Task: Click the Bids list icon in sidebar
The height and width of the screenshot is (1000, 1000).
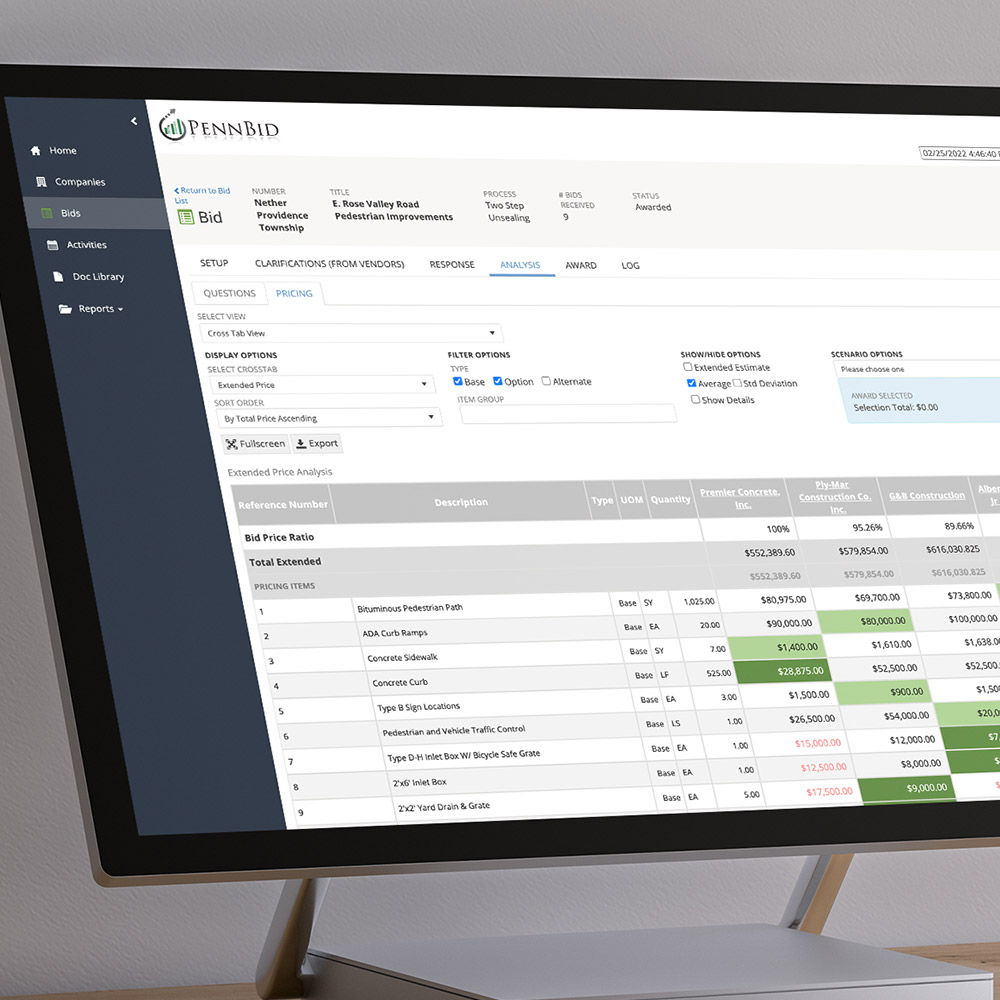Action: 47,213
